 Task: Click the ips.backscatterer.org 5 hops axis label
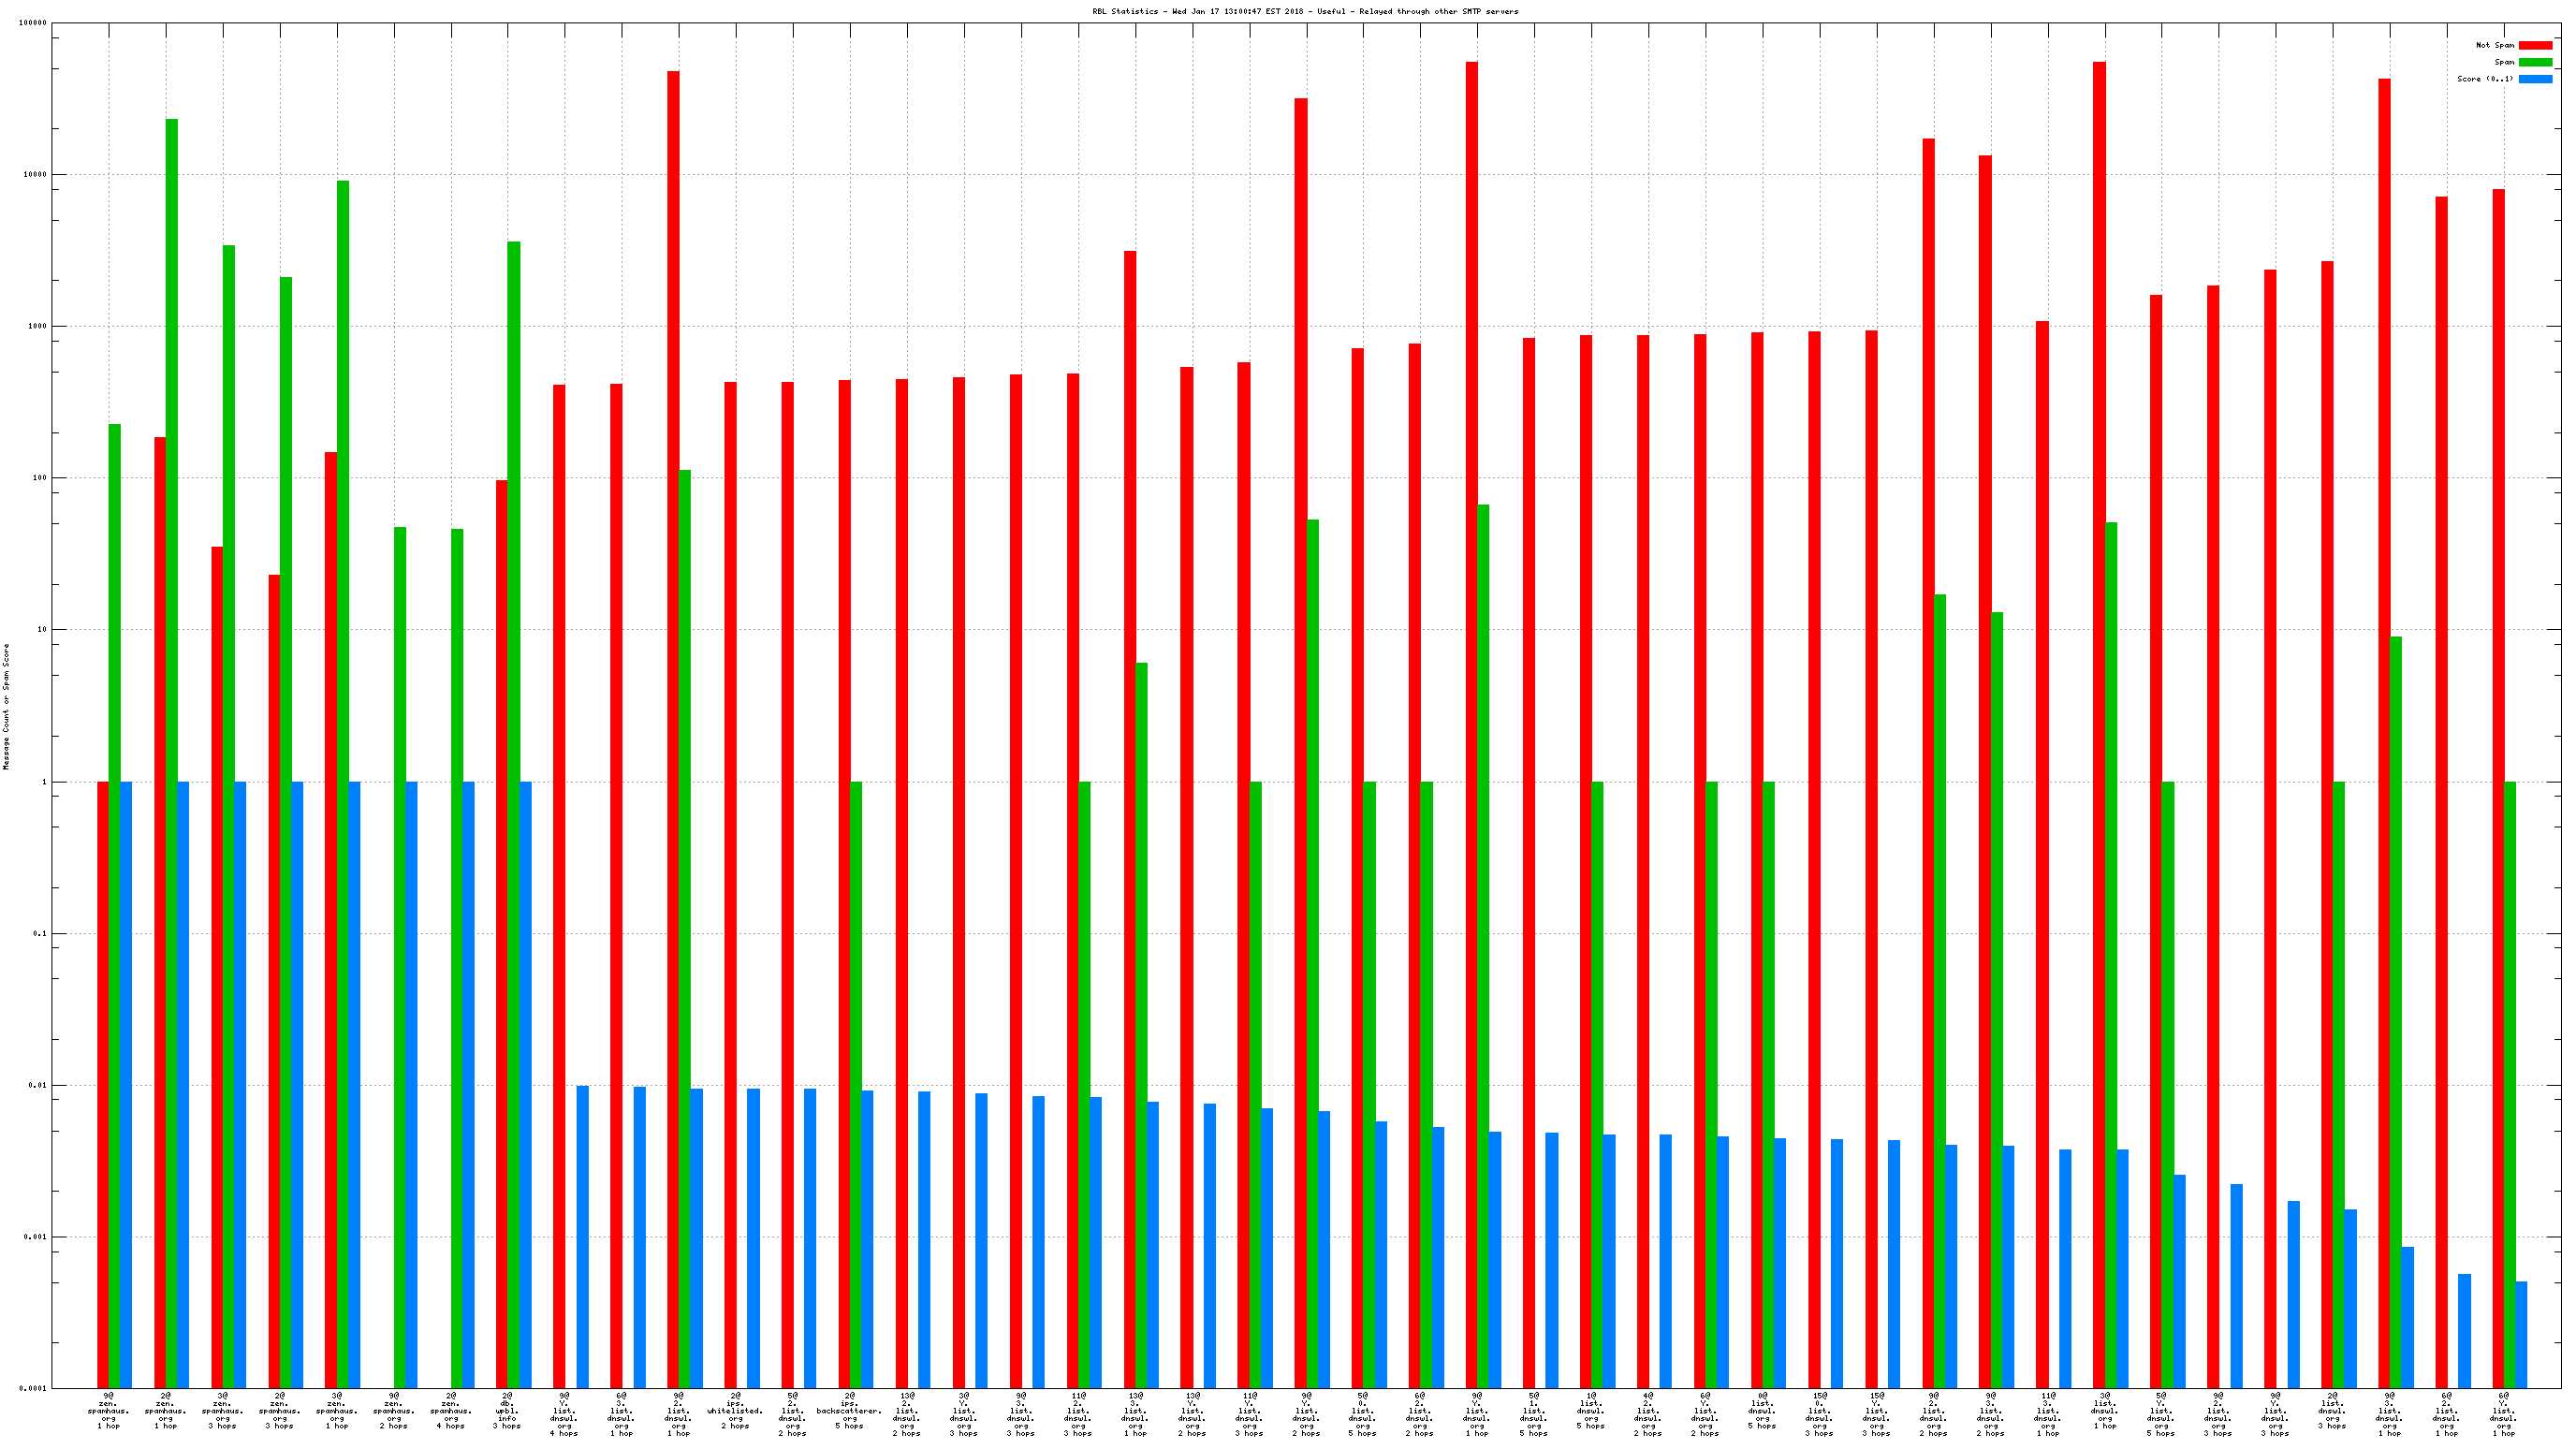point(849,1410)
